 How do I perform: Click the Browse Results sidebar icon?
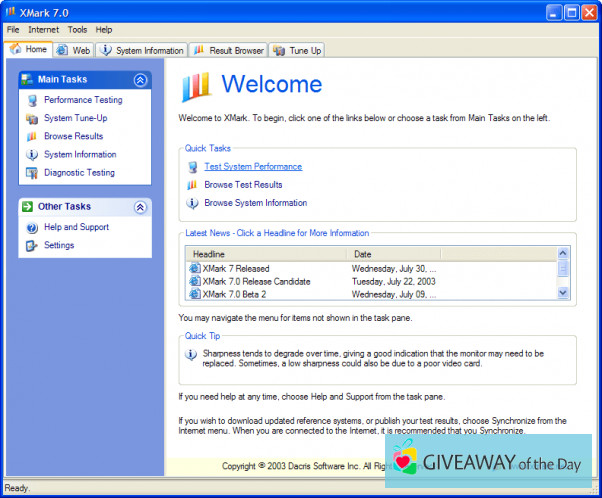33,136
